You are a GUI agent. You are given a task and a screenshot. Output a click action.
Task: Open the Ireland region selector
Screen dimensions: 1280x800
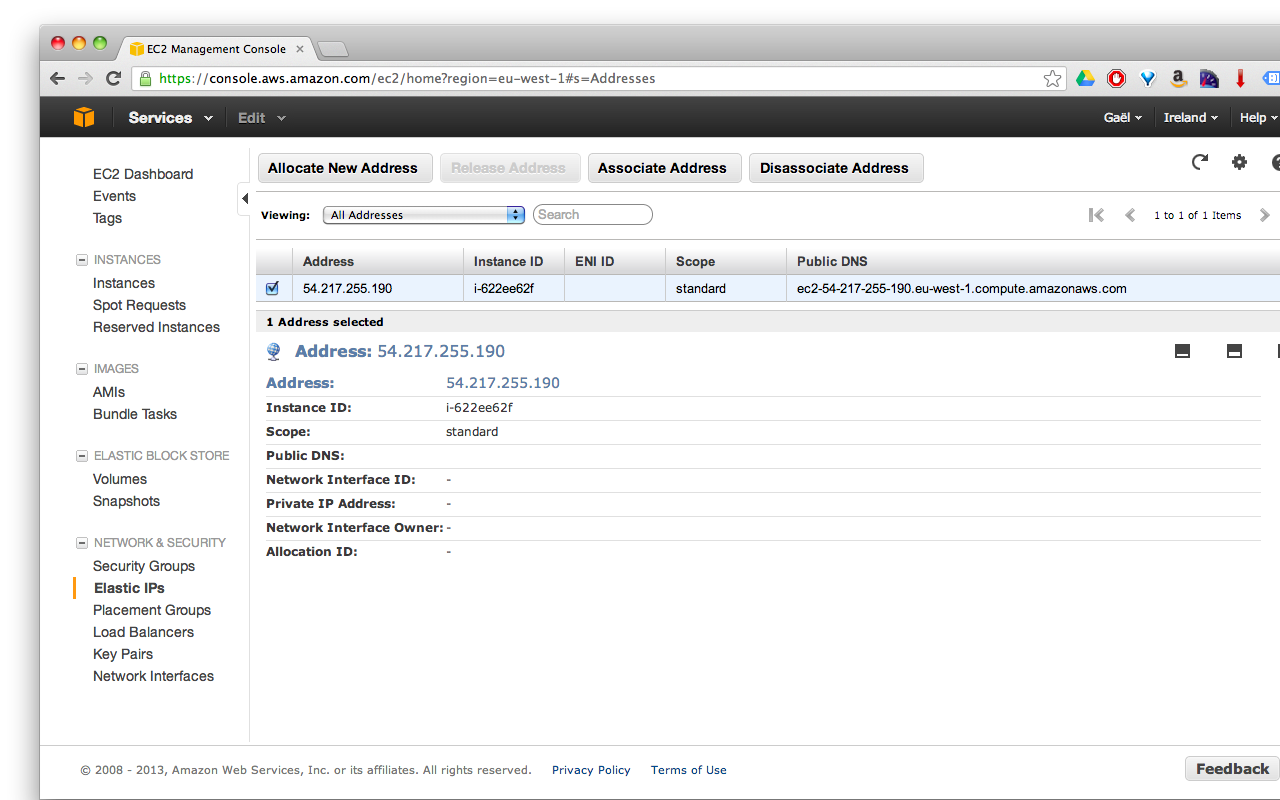point(1191,117)
